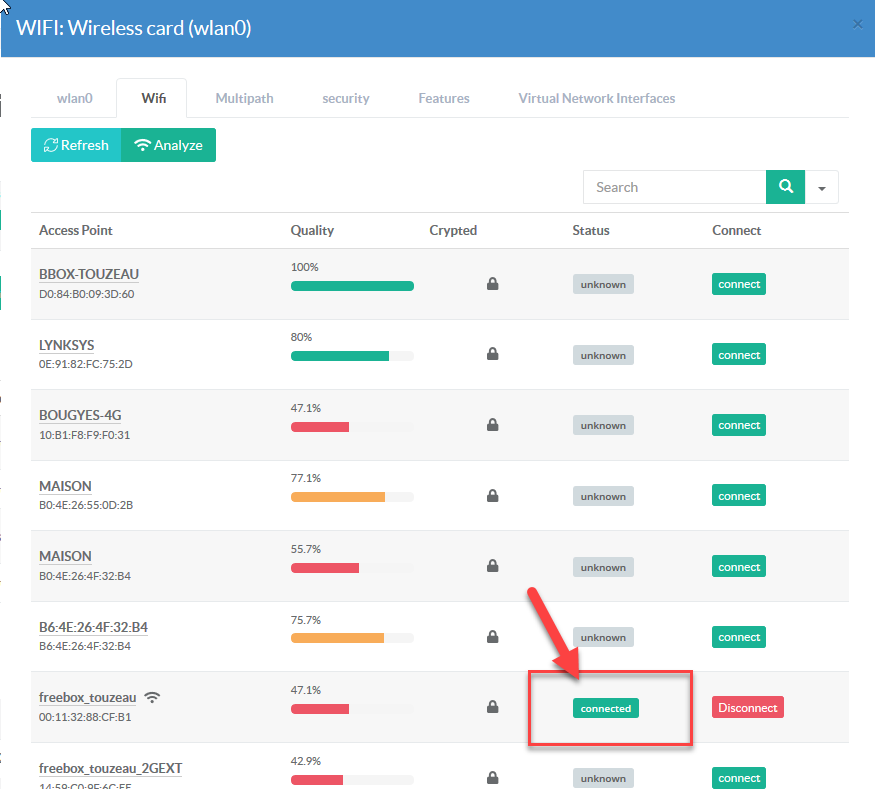The height and width of the screenshot is (789, 875).
Task: Click the lock icon in LYNKSYS row
Action: point(492,355)
